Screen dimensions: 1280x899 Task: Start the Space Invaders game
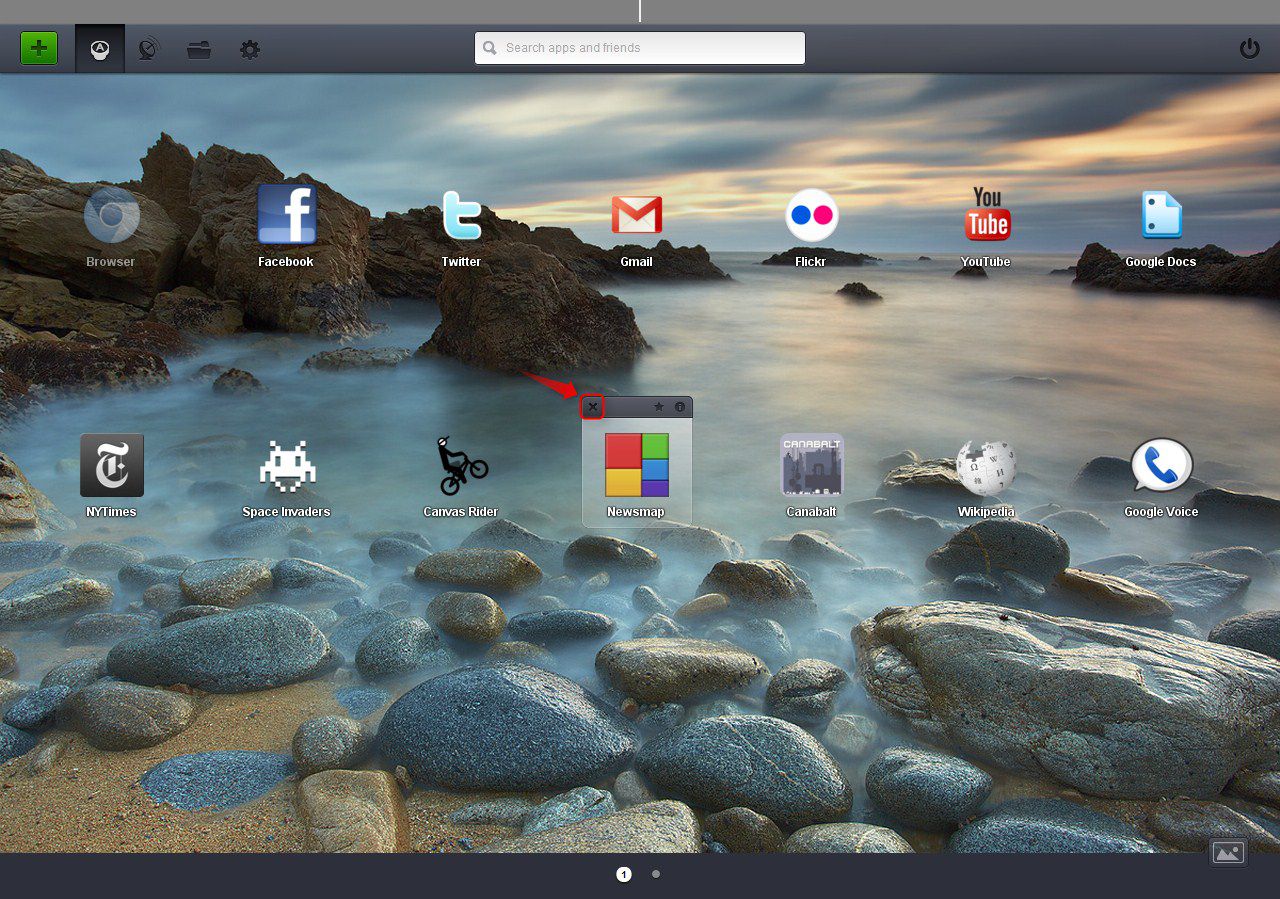(x=286, y=465)
